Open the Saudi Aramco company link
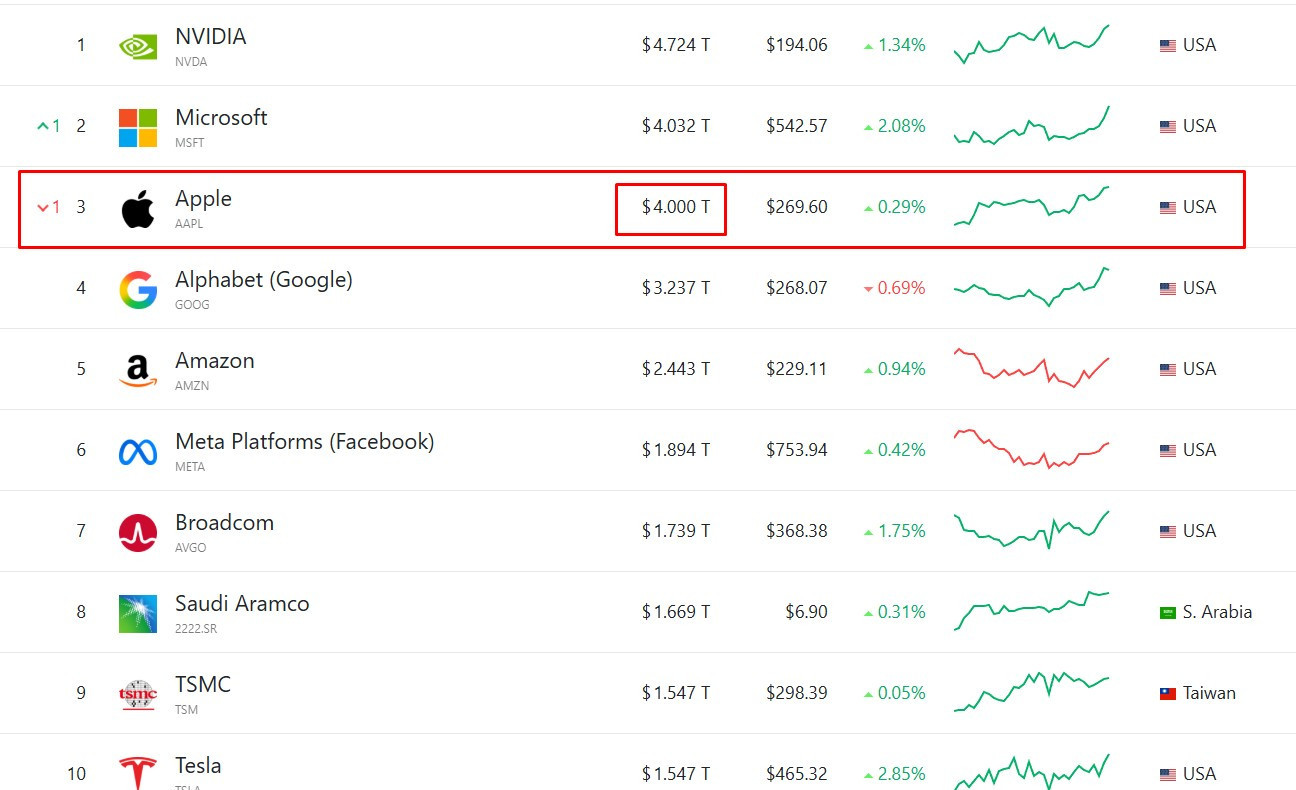Image resolution: width=1296 pixels, height=790 pixels. [x=242, y=604]
